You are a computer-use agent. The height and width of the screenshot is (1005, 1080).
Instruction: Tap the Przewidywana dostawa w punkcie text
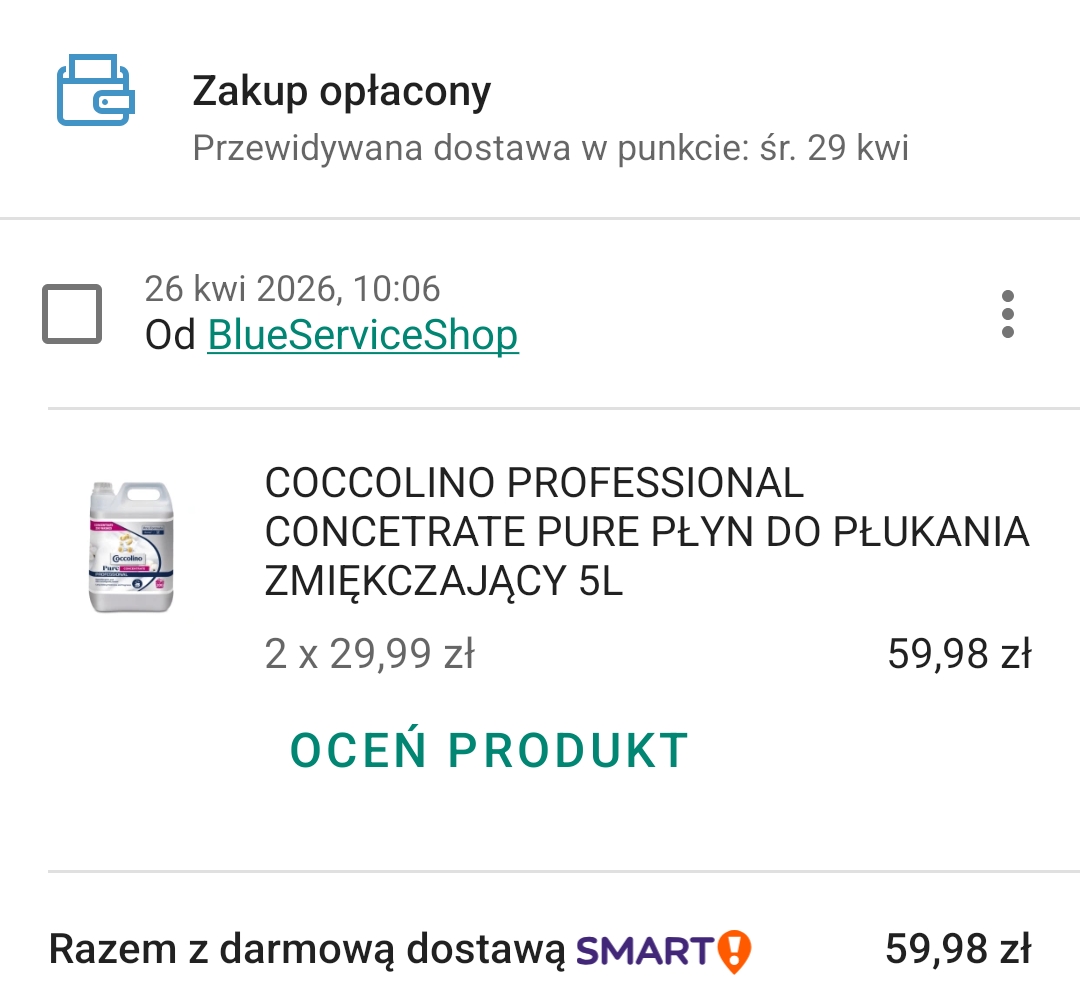click(470, 148)
